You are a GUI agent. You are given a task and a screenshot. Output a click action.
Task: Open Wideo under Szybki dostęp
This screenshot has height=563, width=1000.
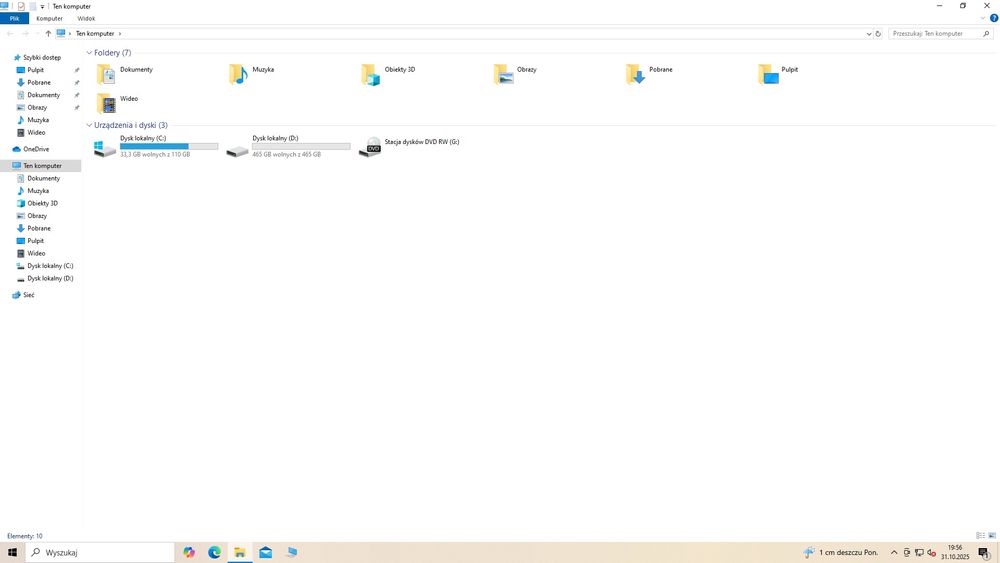coord(36,133)
